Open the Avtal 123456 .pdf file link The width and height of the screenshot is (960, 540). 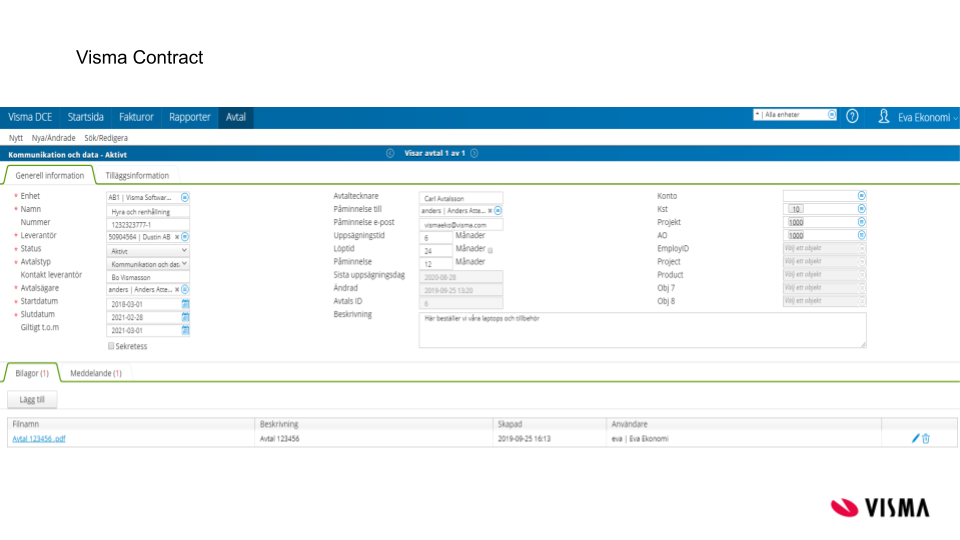(39, 438)
